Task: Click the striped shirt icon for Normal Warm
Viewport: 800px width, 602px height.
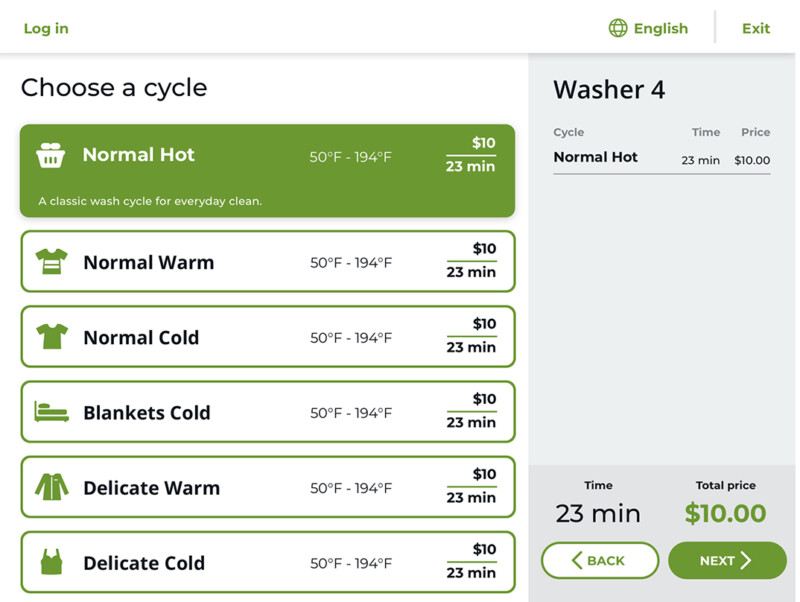Action: click(51, 262)
